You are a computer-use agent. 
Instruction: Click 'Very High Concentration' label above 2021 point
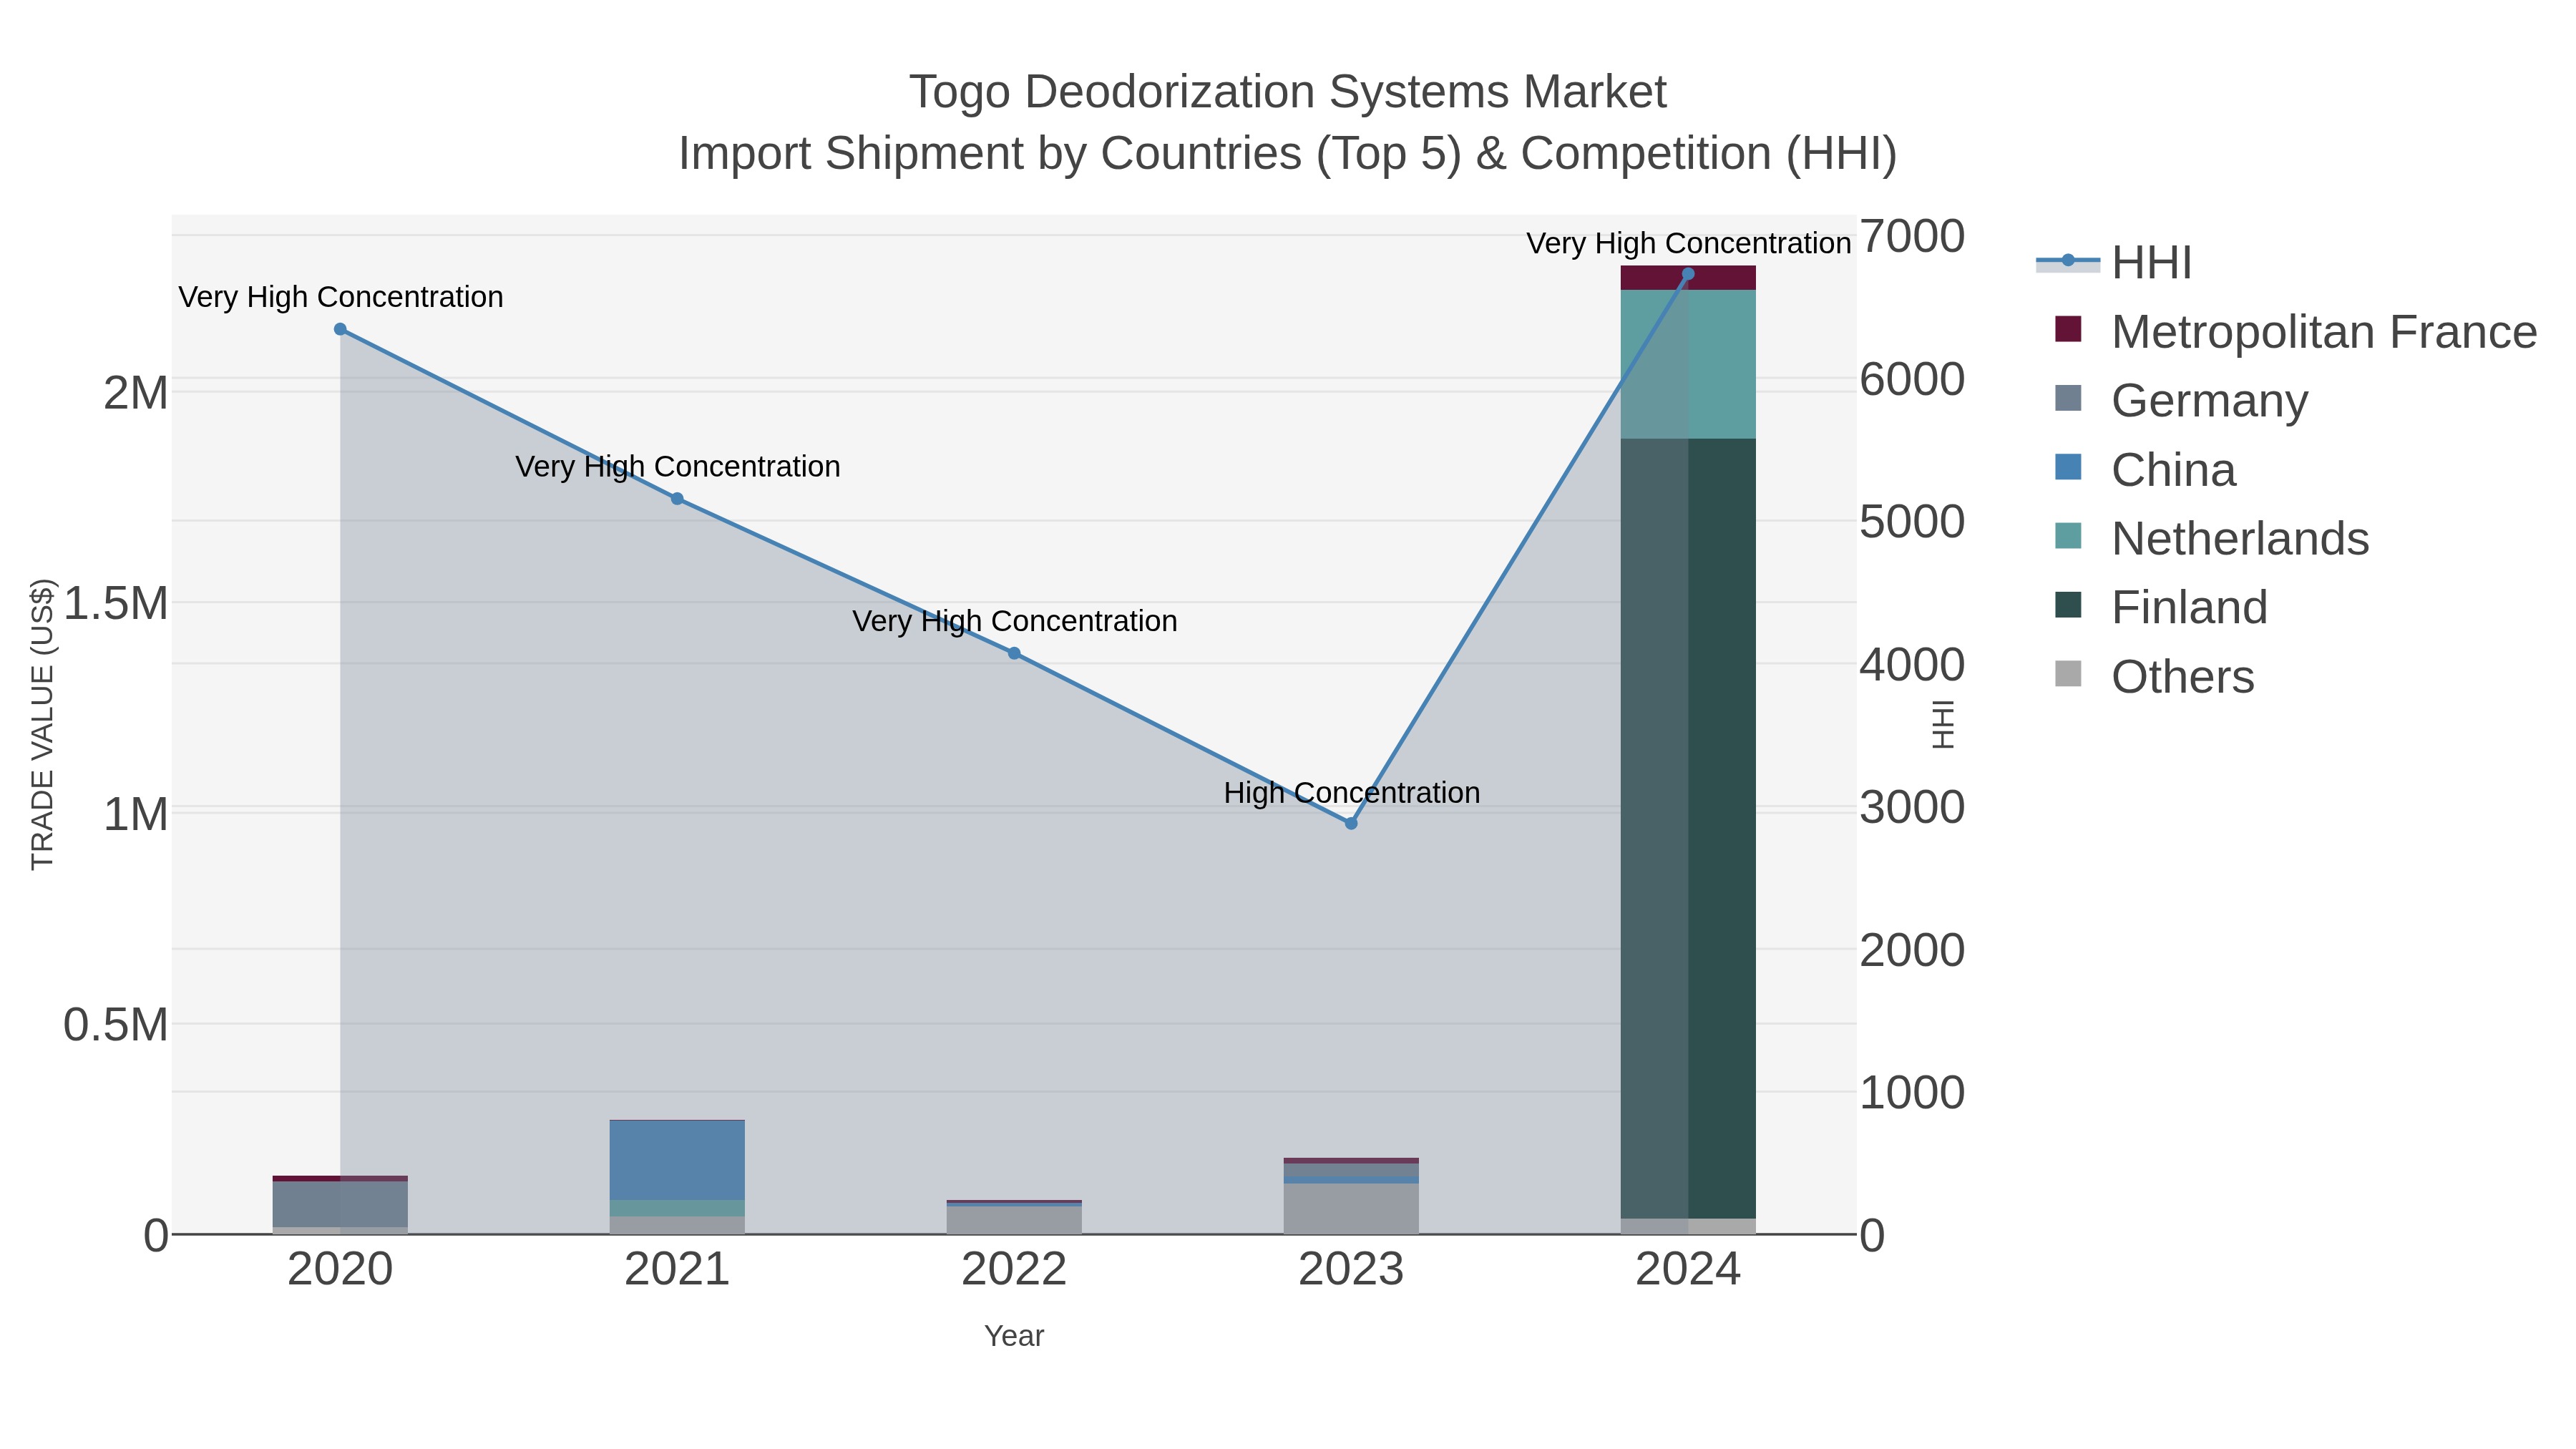[678, 467]
